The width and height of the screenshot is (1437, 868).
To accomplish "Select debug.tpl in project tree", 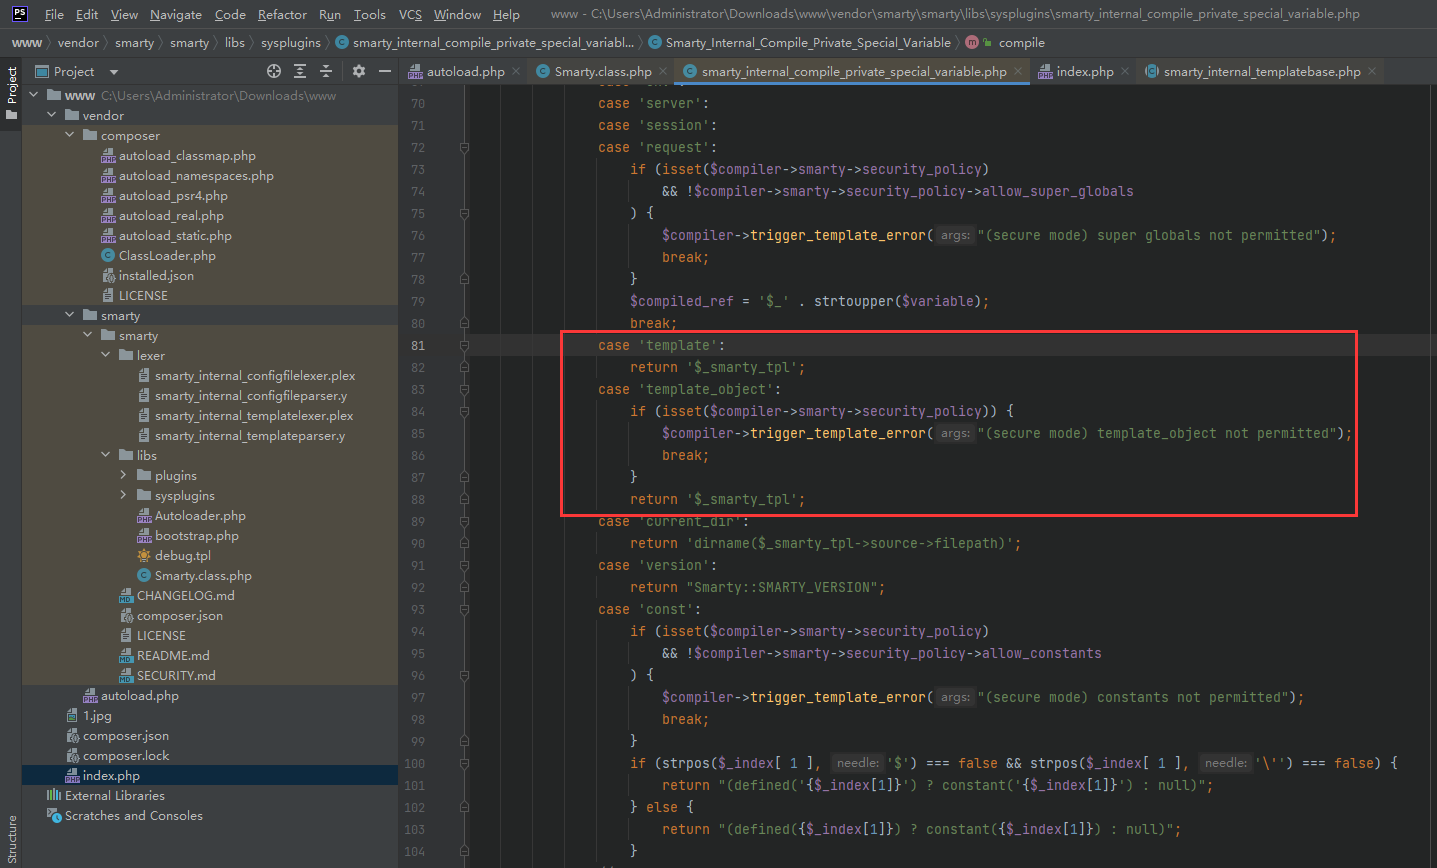I will (x=183, y=555).
